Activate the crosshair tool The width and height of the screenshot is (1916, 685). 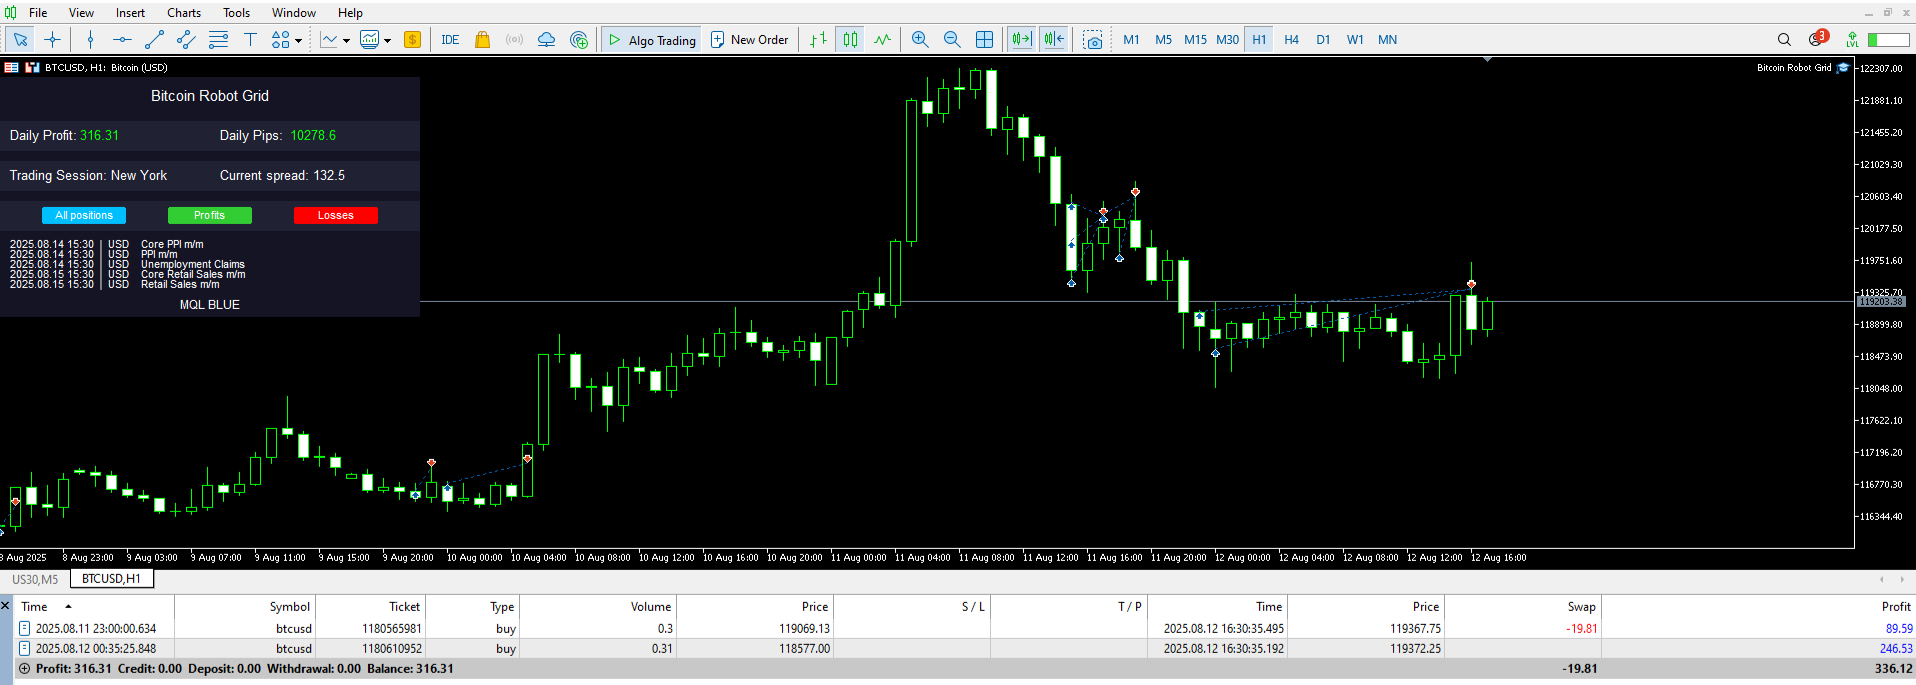click(53, 40)
